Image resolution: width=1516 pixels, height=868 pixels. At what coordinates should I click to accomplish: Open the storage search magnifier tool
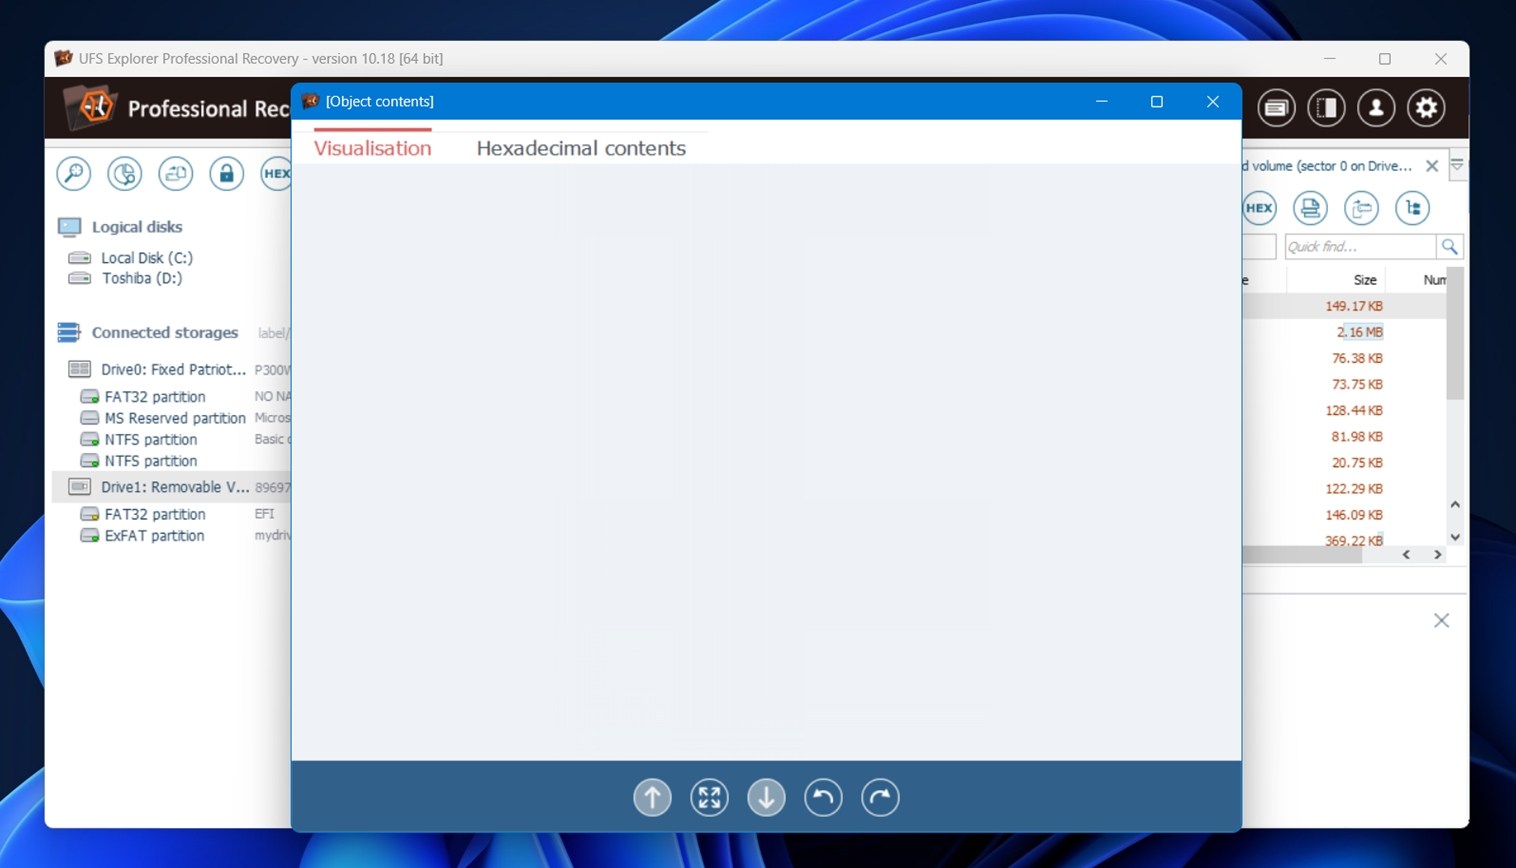(74, 174)
